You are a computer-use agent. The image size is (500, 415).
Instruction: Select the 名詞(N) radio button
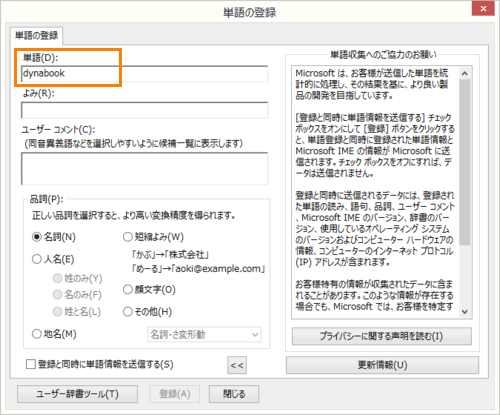pyautogui.click(x=36, y=237)
